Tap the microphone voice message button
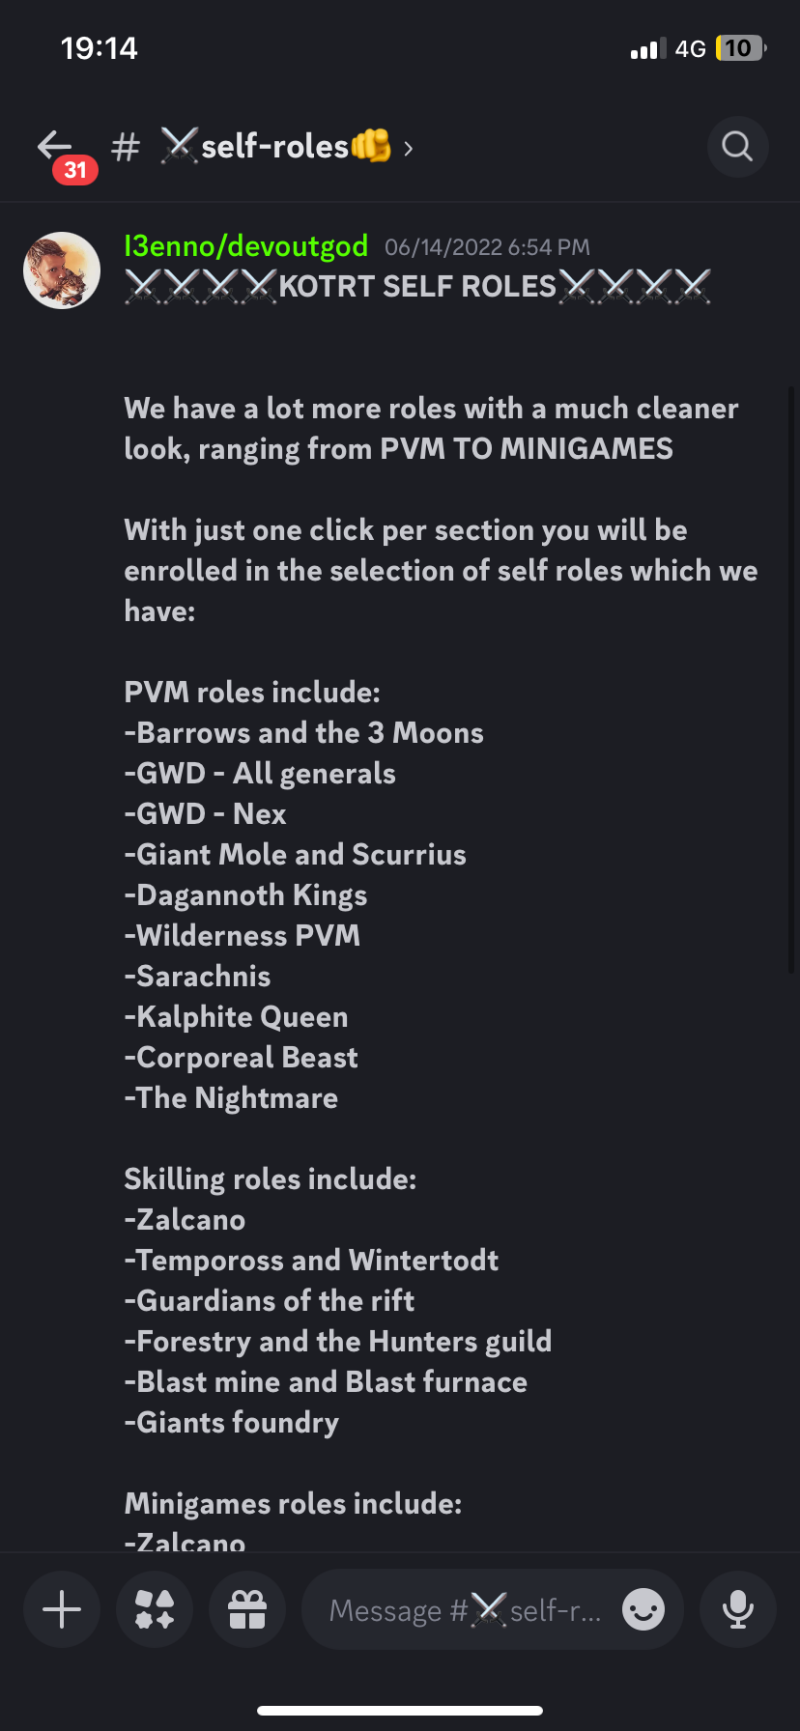 pyautogui.click(x=738, y=1609)
